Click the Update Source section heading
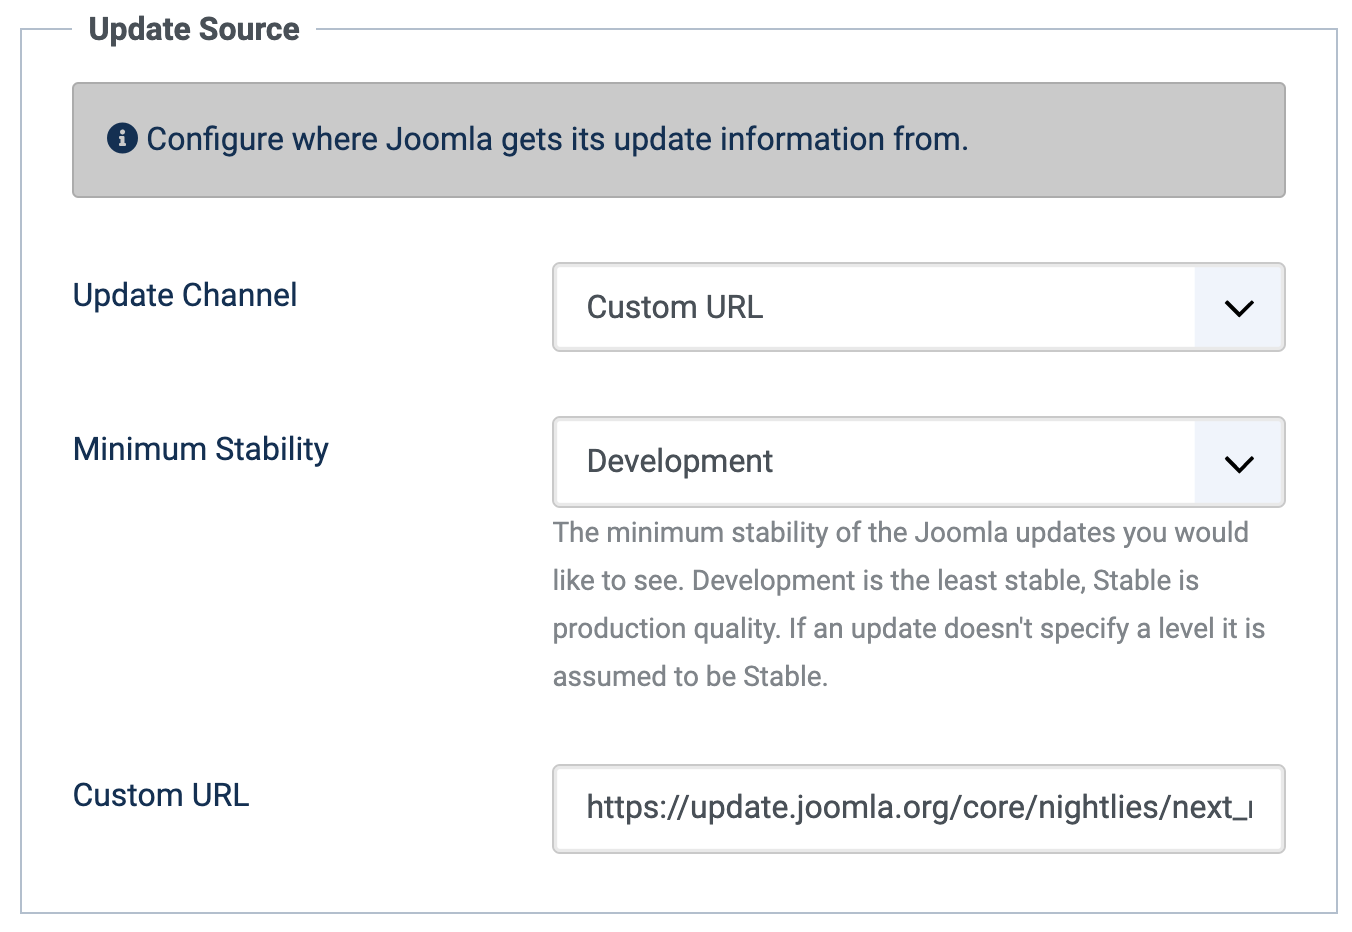The image size is (1352, 932). (x=194, y=29)
